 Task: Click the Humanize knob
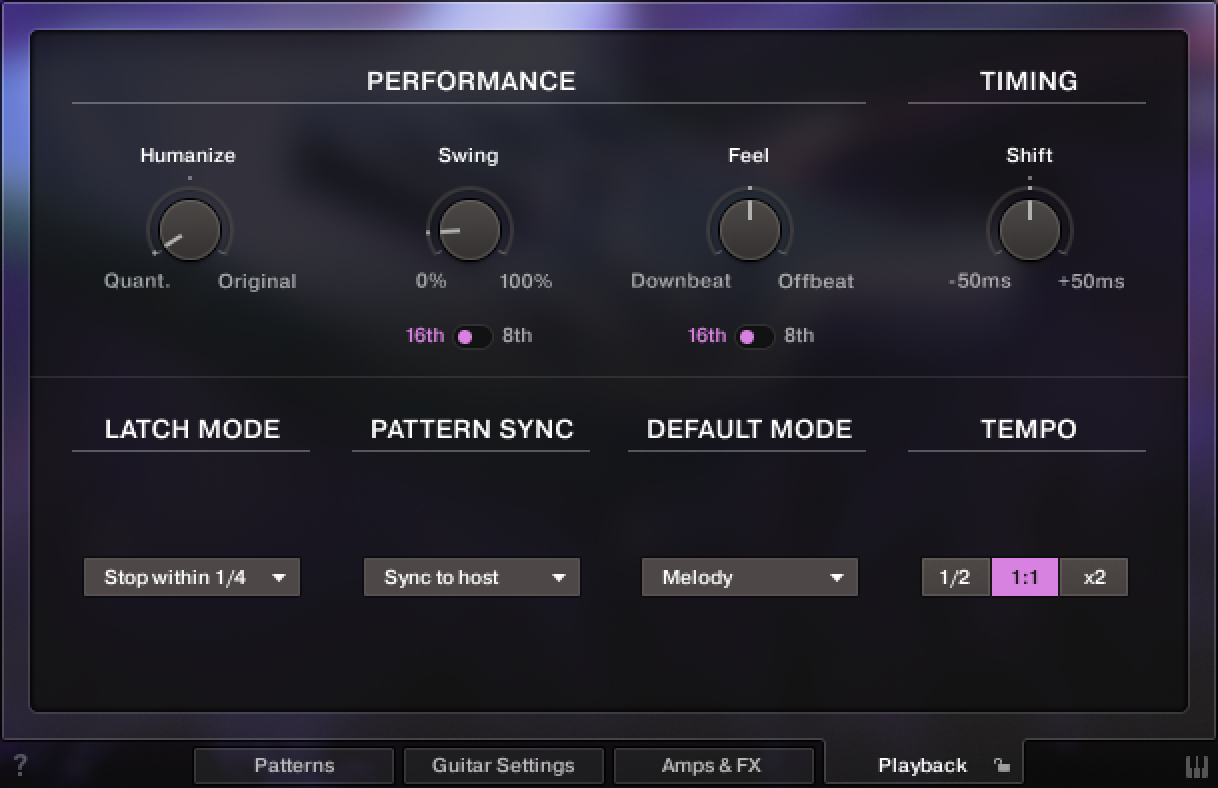[x=190, y=229]
